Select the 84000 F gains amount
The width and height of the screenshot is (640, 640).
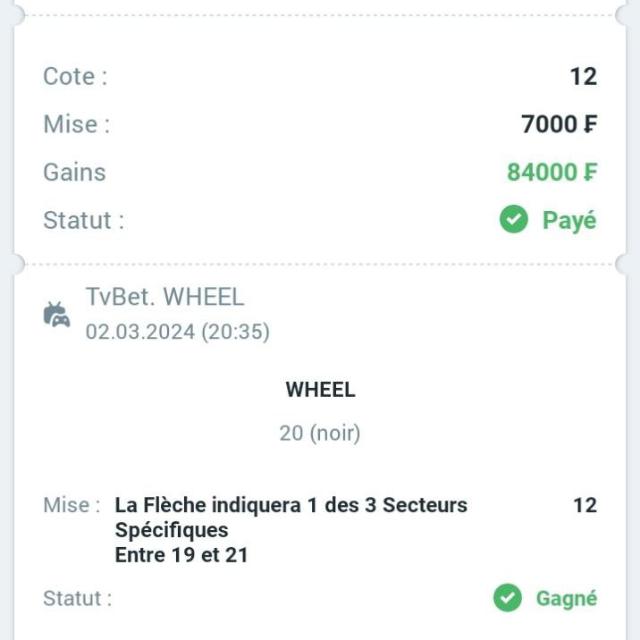(552, 172)
